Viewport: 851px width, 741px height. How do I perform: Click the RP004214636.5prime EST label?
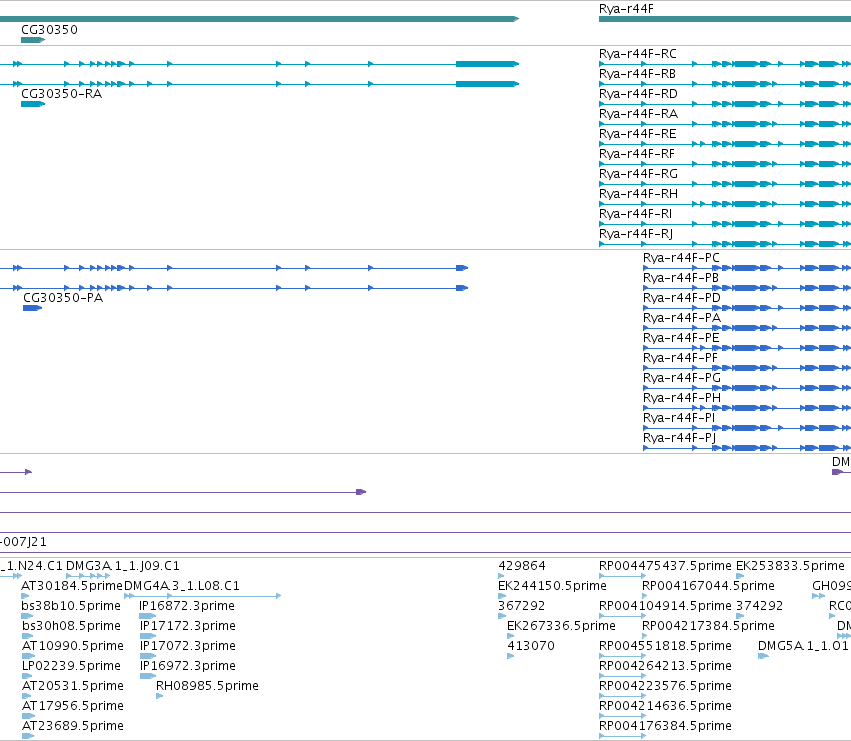point(665,706)
